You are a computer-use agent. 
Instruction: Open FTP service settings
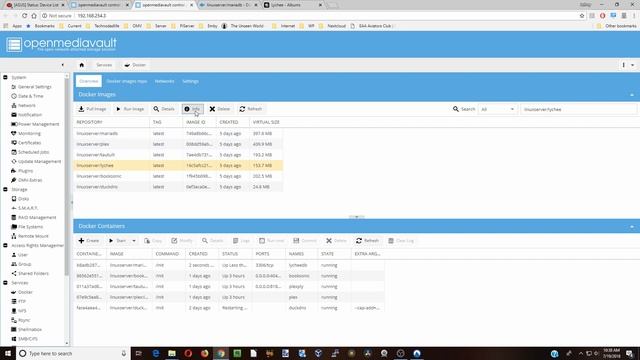(x=22, y=301)
